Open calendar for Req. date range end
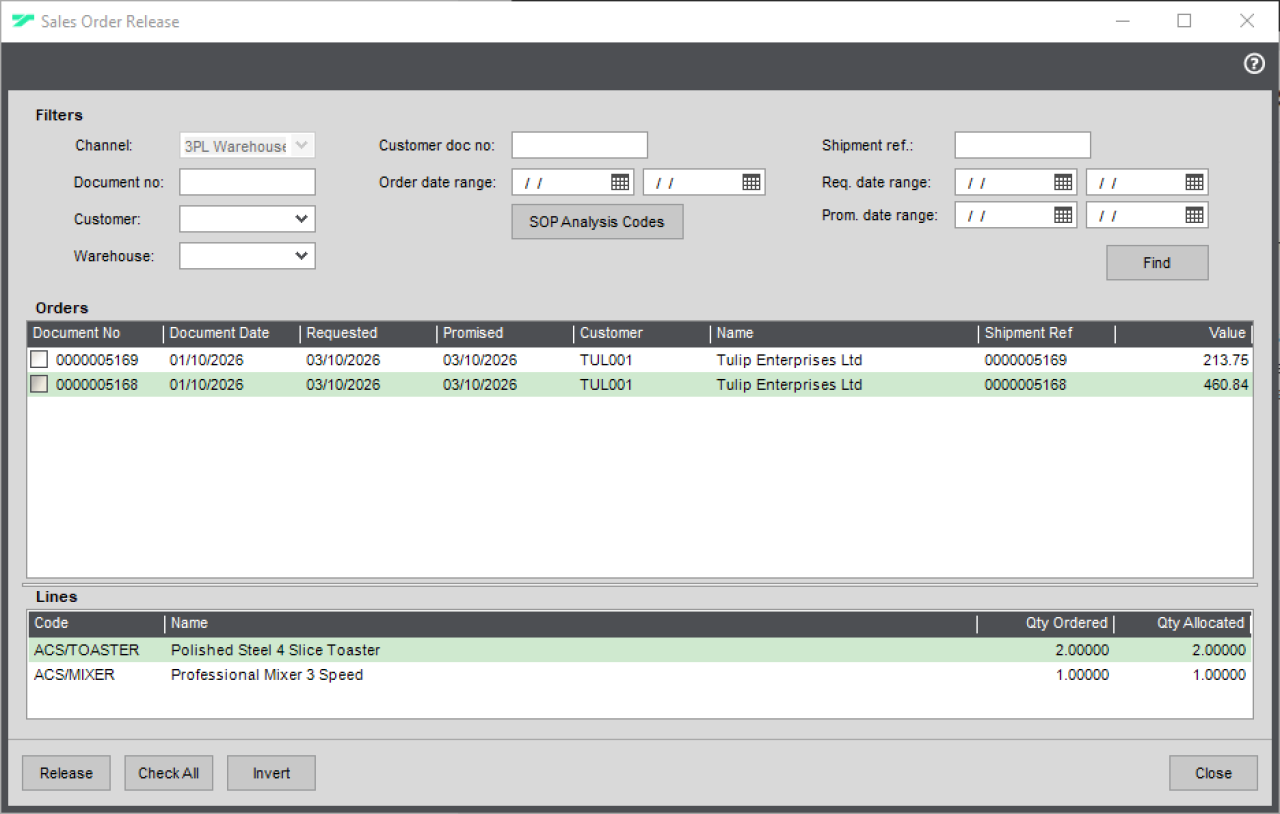The image size is (1280, 814). (1195, 182)
